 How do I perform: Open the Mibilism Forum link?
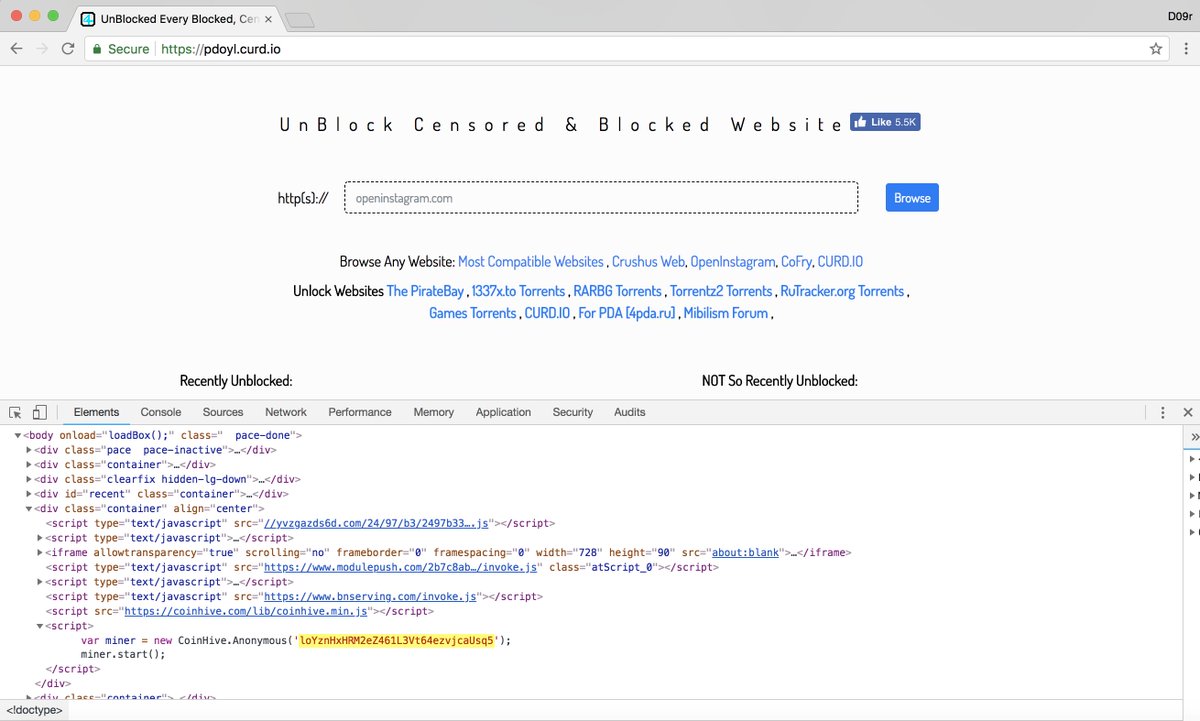727,314
